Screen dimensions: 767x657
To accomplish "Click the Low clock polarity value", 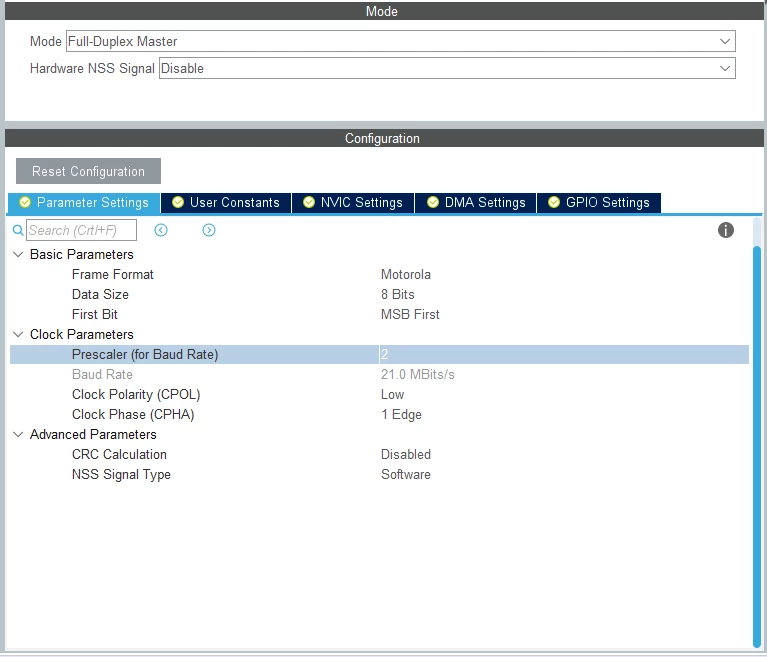I will click(392, 395).
